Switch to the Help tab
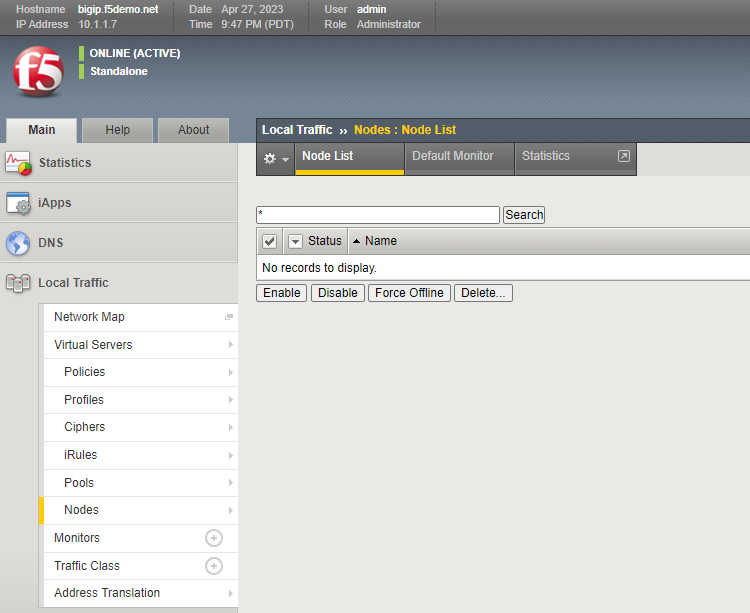 pos(118,130)
